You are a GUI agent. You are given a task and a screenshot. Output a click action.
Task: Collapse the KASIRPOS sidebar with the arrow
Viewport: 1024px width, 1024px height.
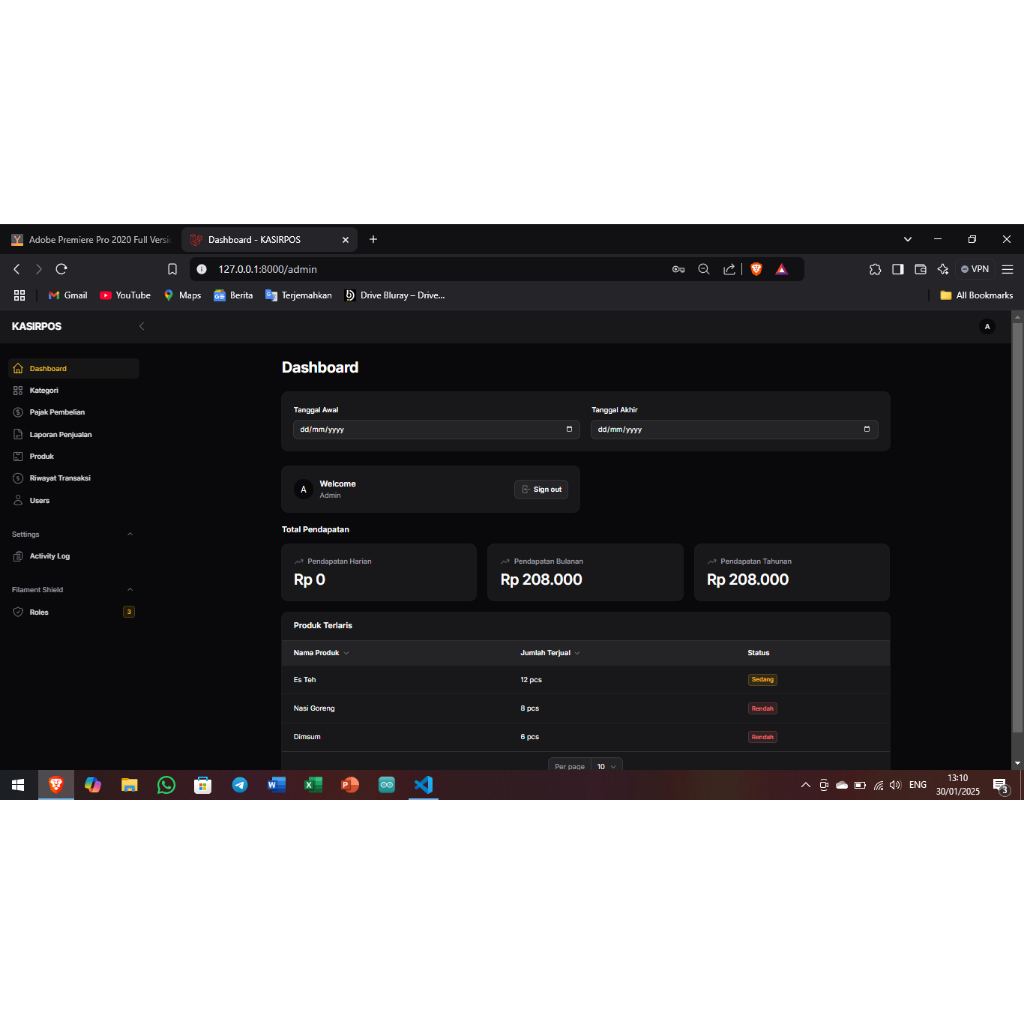tap(141, 326)
